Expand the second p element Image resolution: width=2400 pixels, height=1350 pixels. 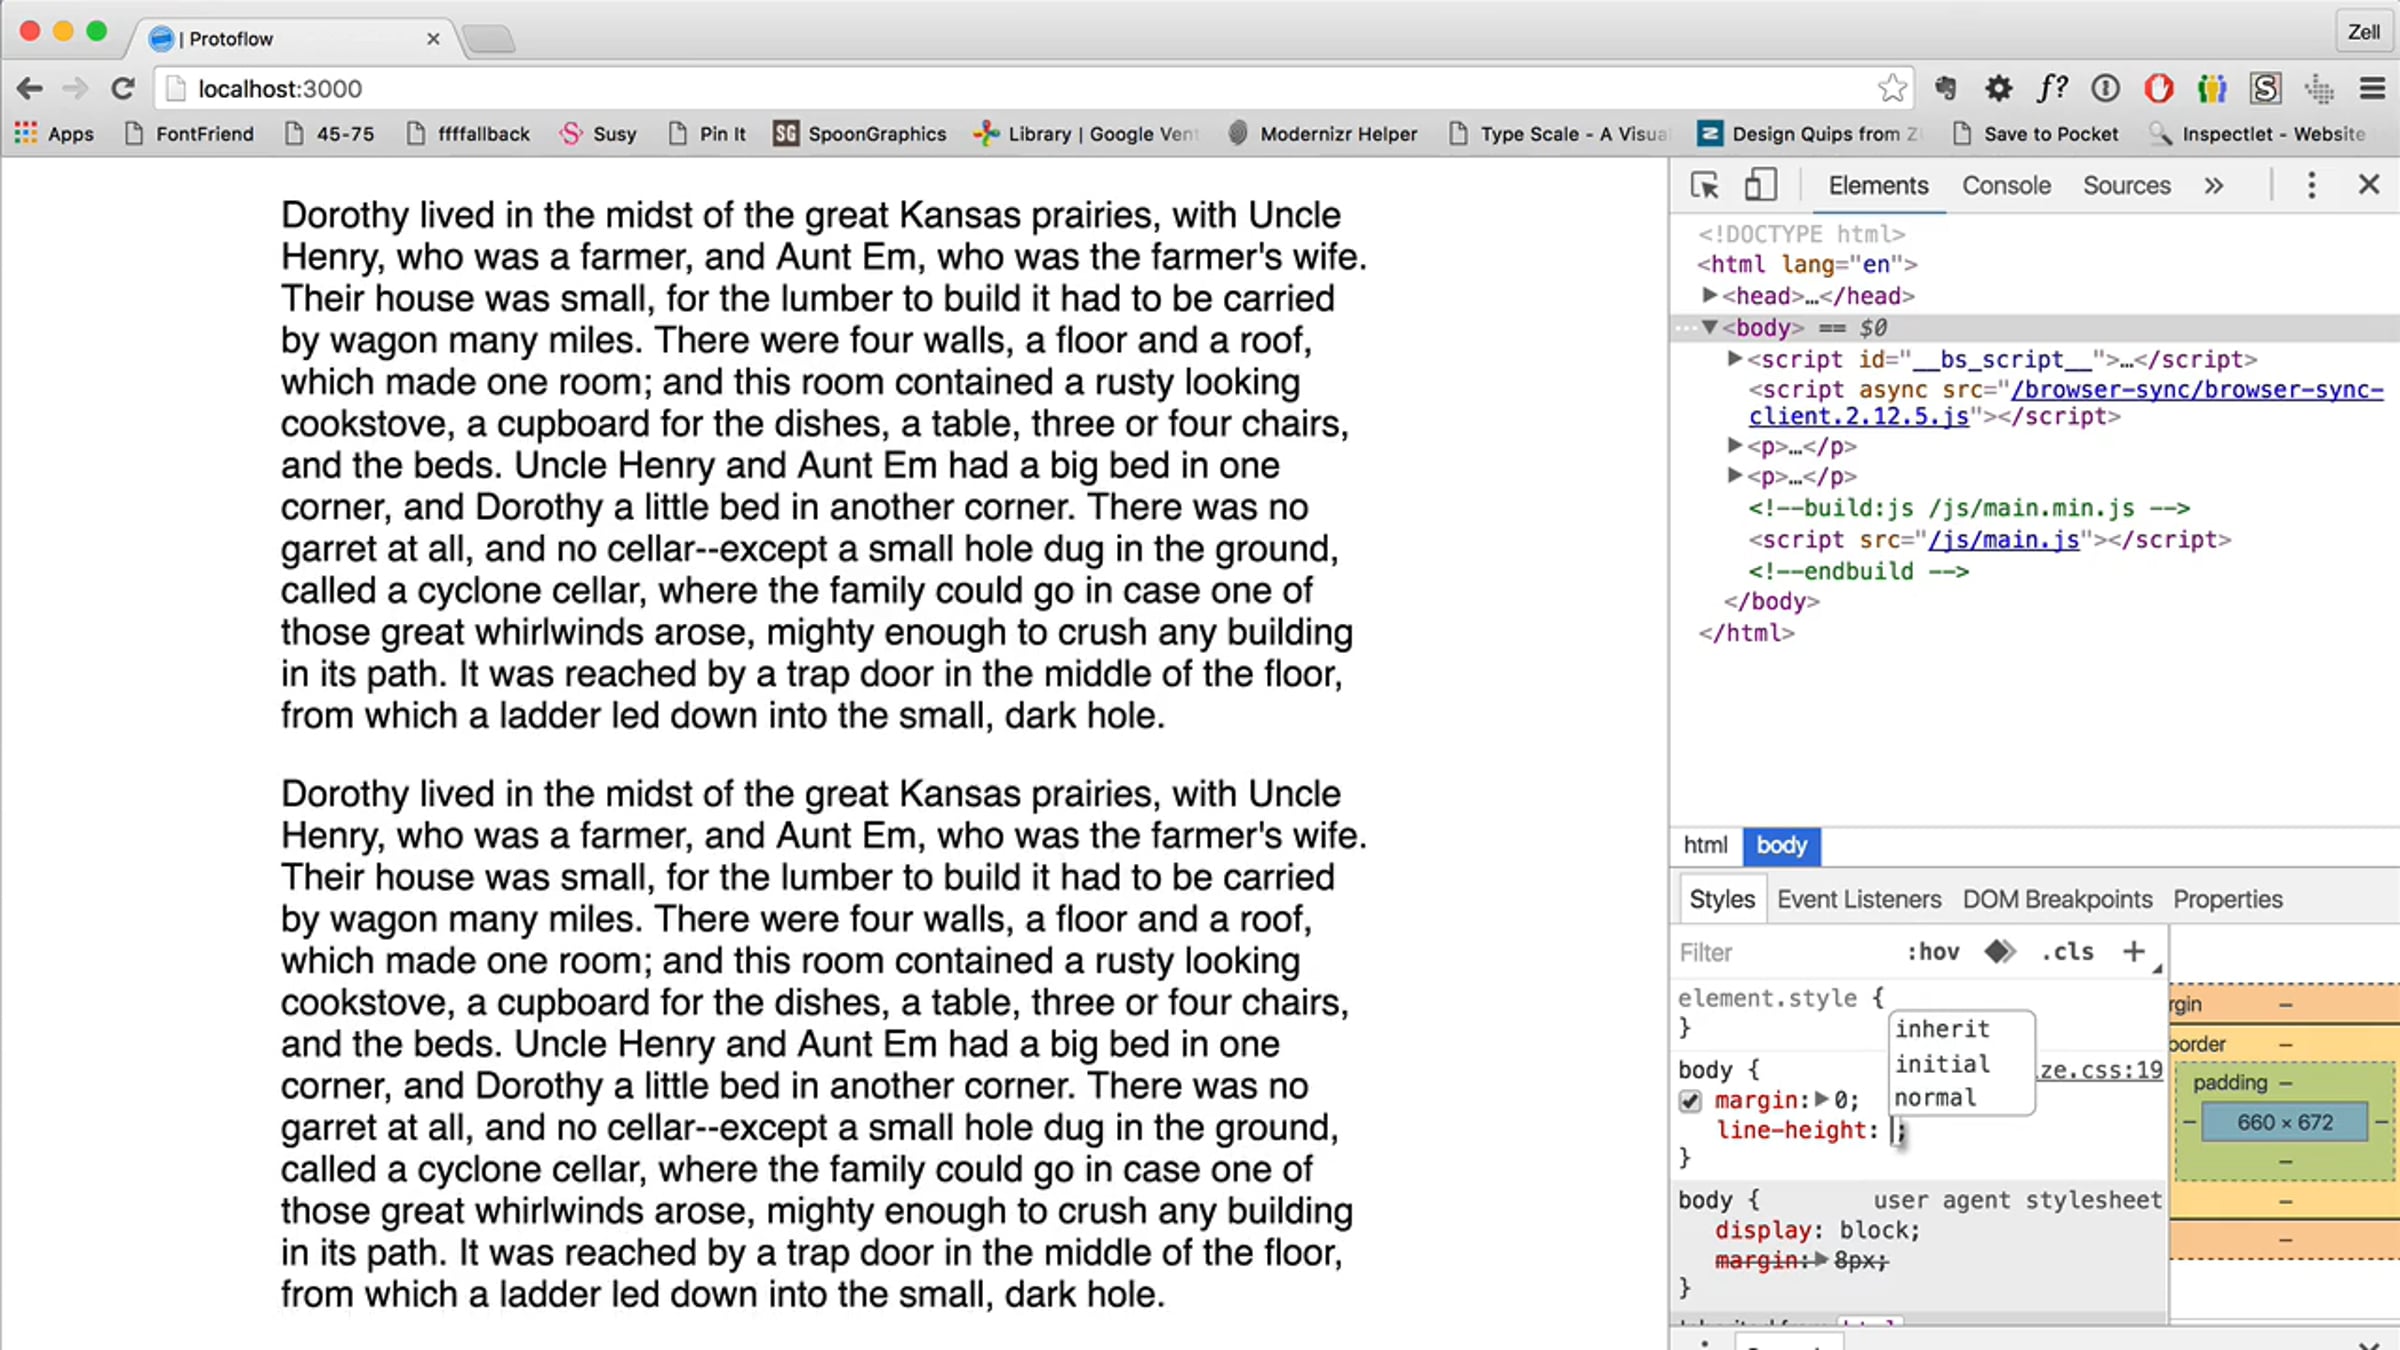1735,475
